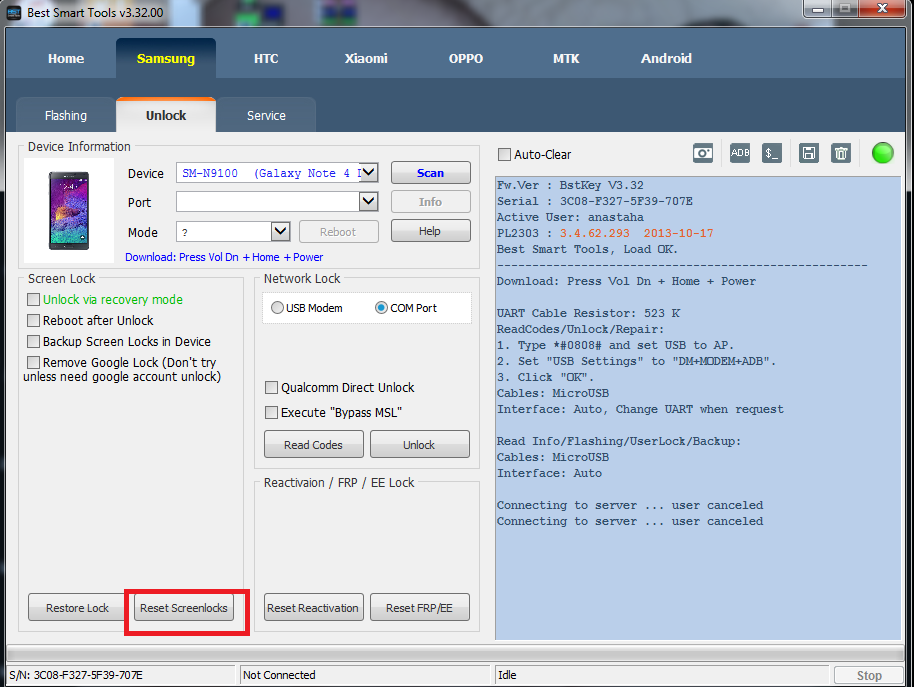Click the Reset Screenlocks button
The height and width of the screenshot is (687, 914).
(184, 607)
